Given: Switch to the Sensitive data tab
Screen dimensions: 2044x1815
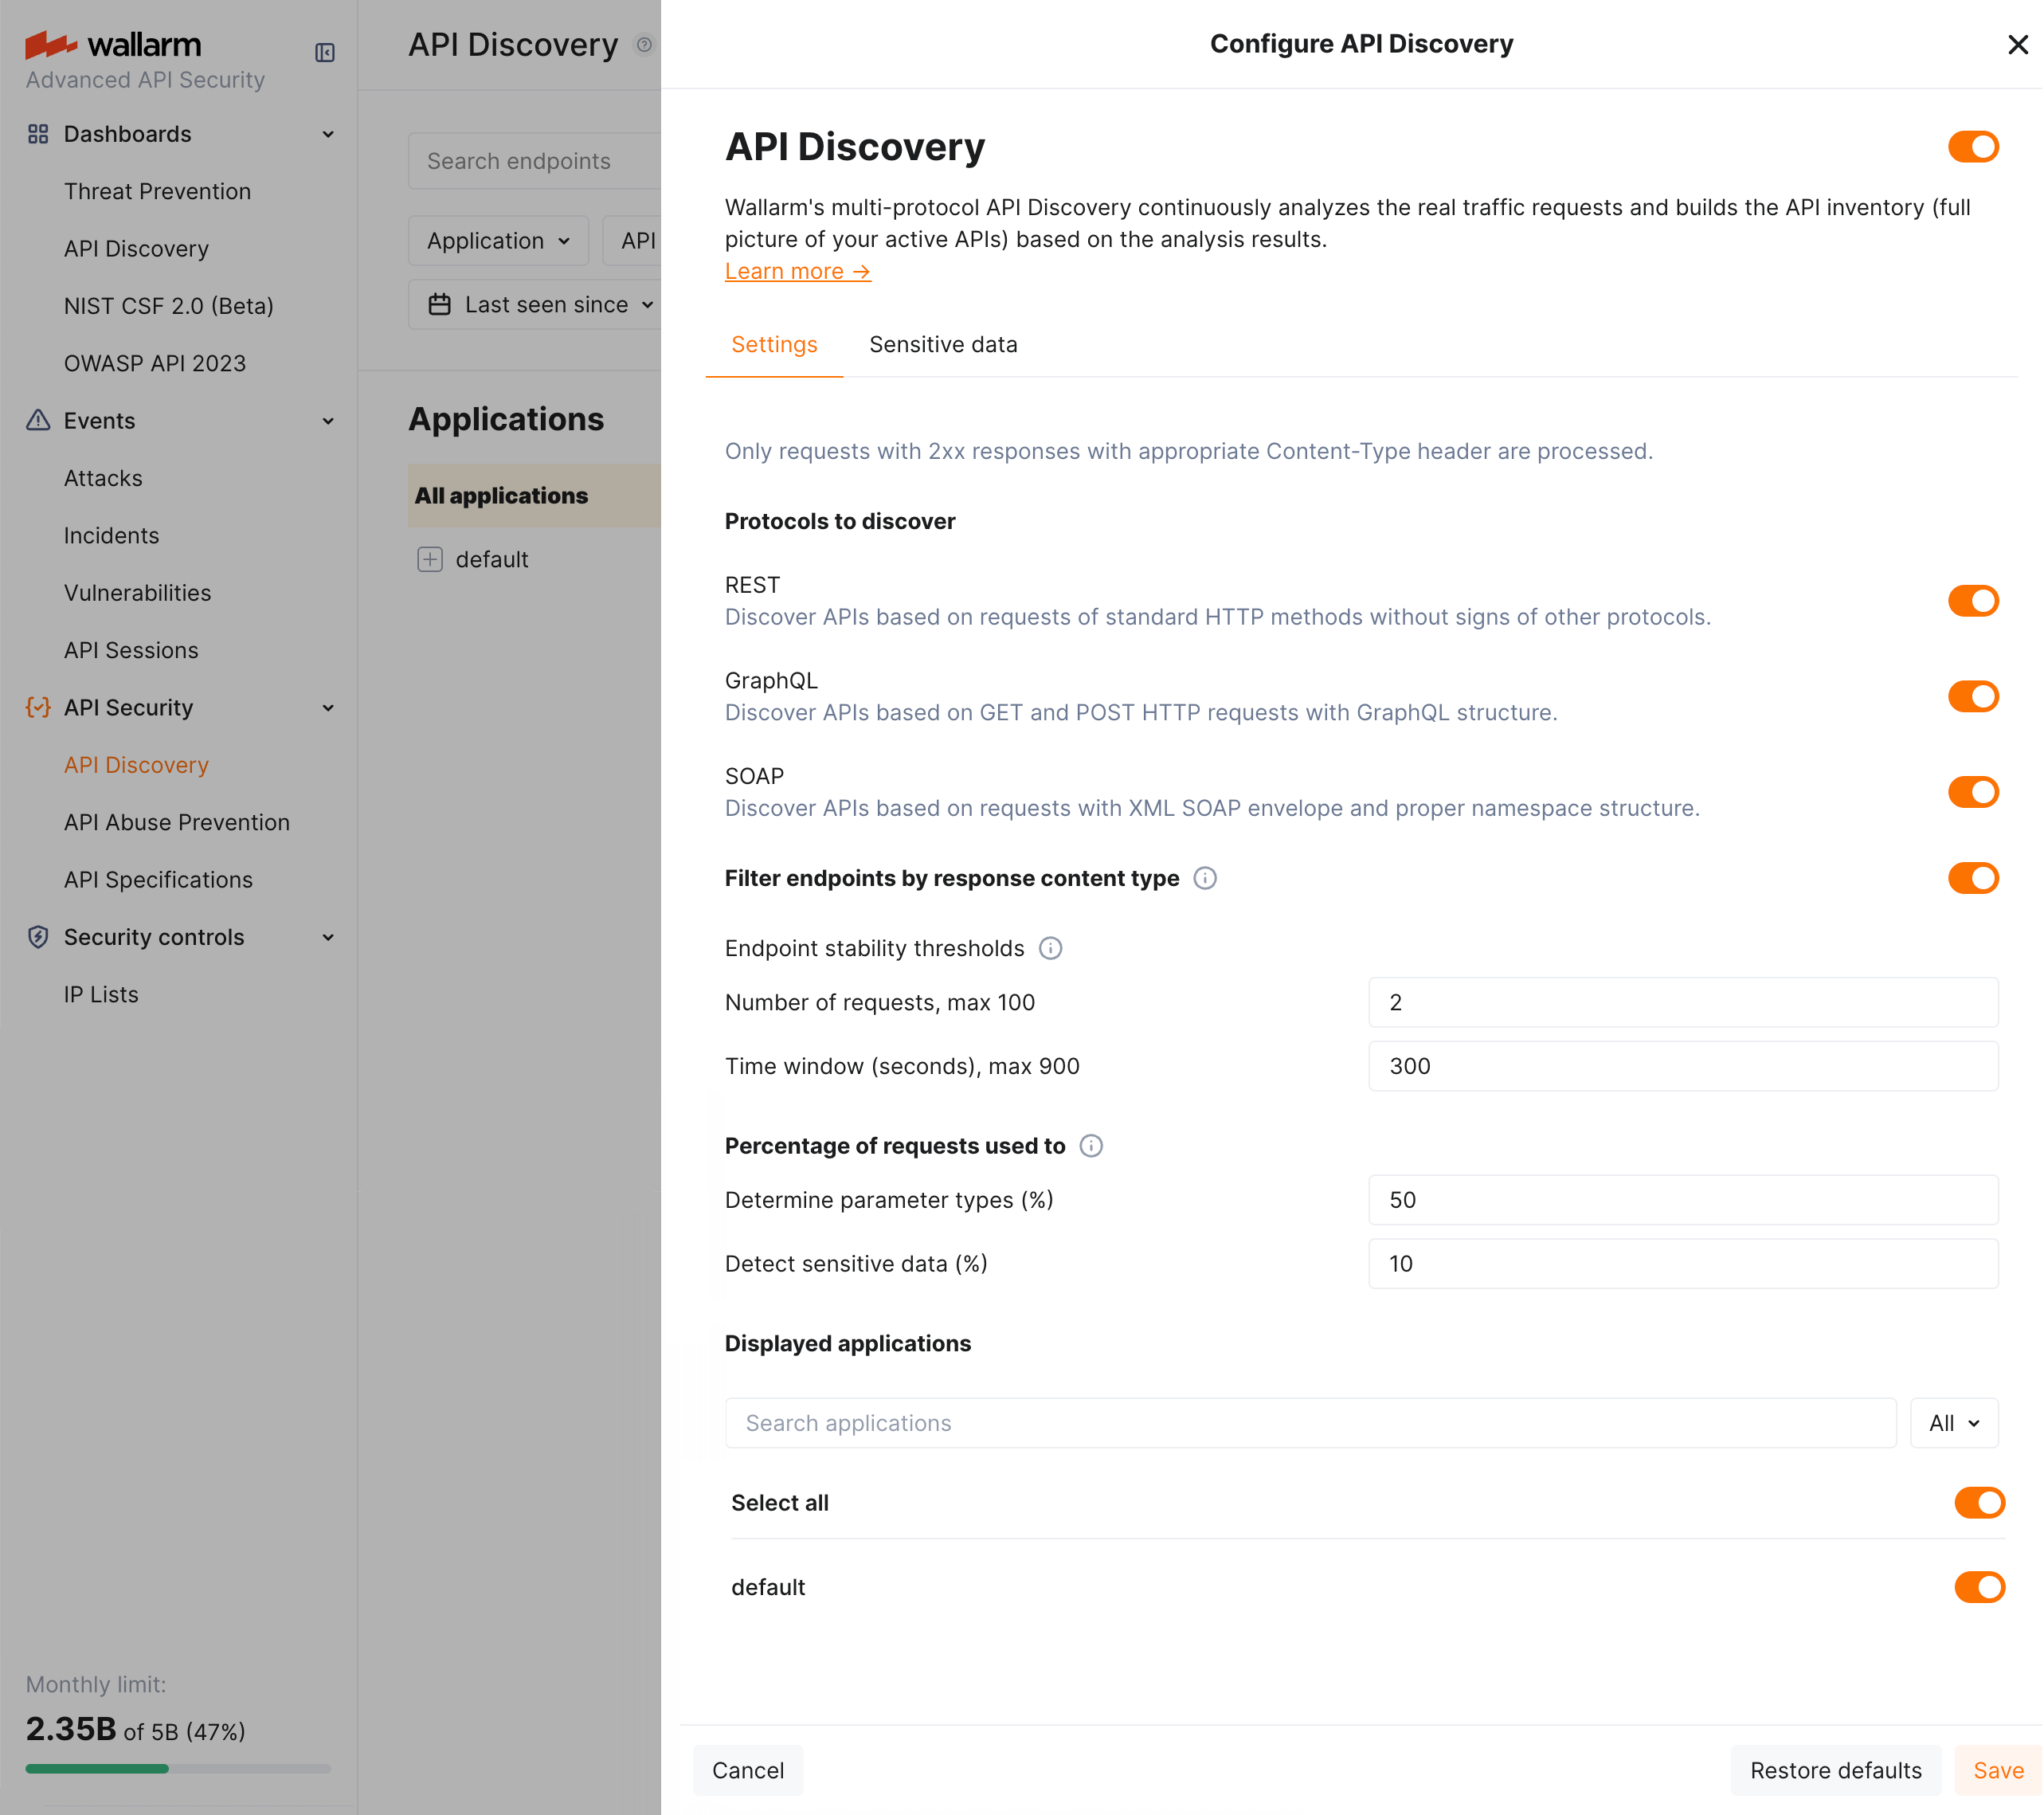Looking at the screenshot, I should (943, 344).
